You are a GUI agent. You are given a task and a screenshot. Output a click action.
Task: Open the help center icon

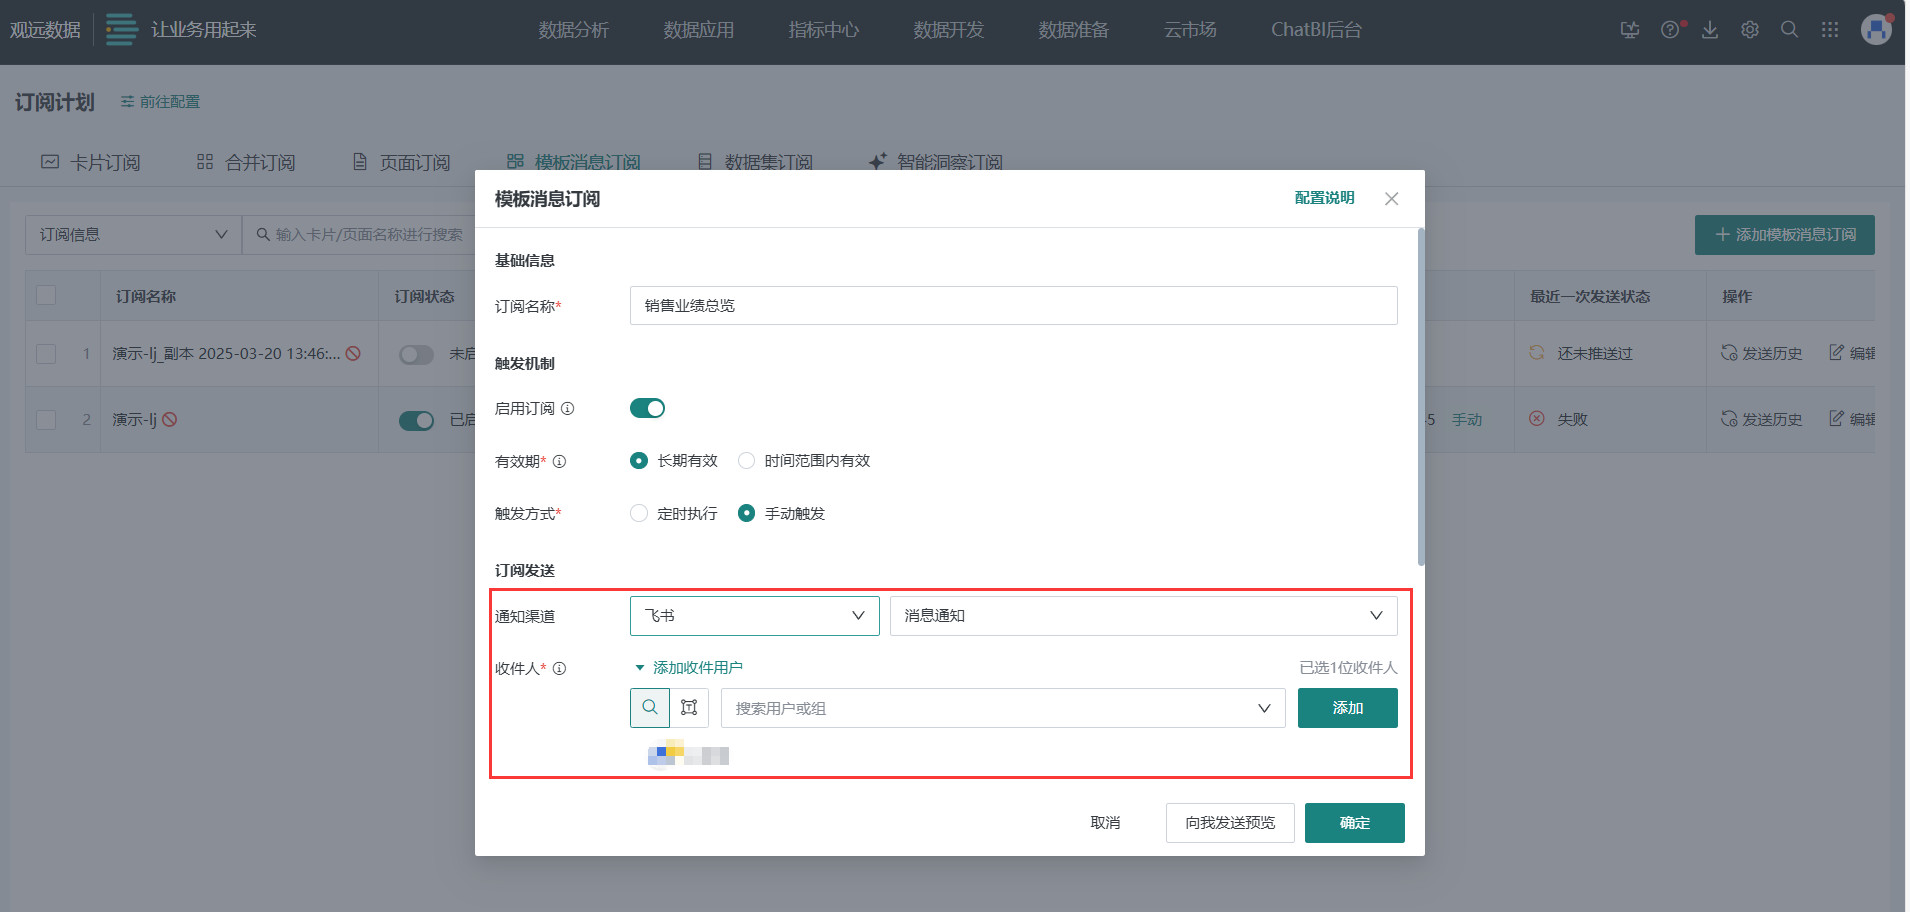(x=1669, y=30)
